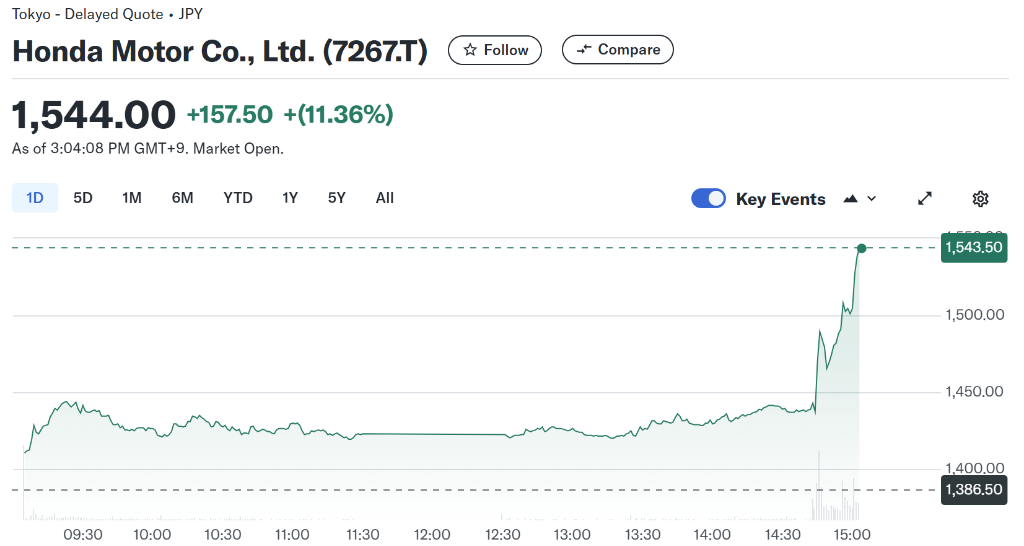
Task: Switch to the 5D range
Action: pyautogui.click(x=83, y=198)
